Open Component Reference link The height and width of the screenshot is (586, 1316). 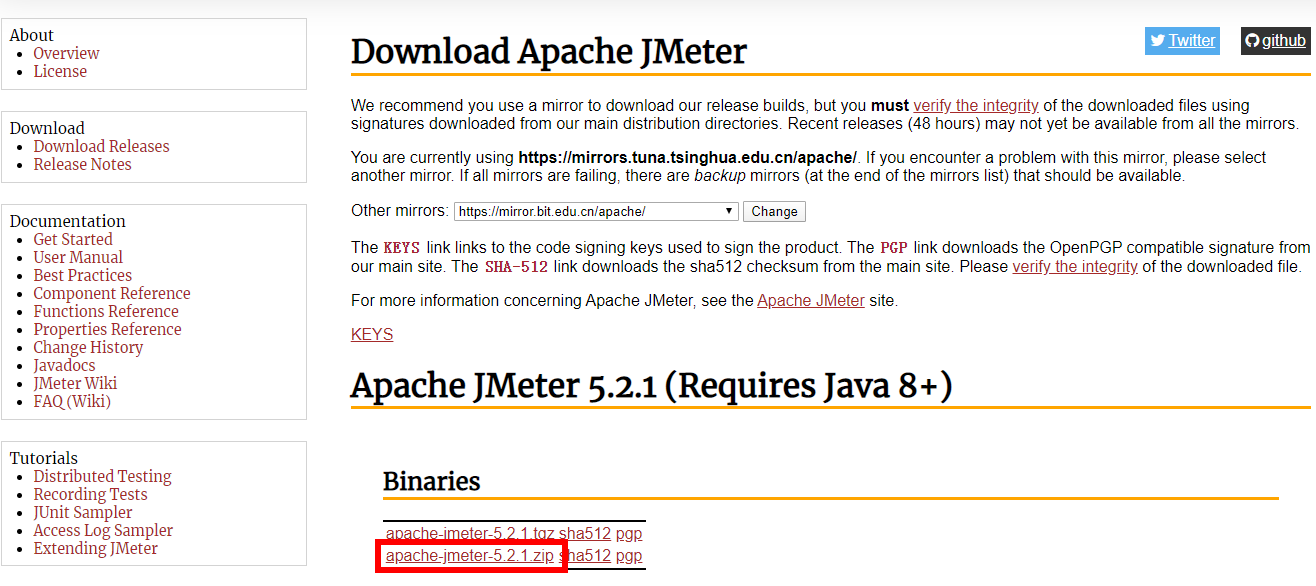(x=112, y=293)
